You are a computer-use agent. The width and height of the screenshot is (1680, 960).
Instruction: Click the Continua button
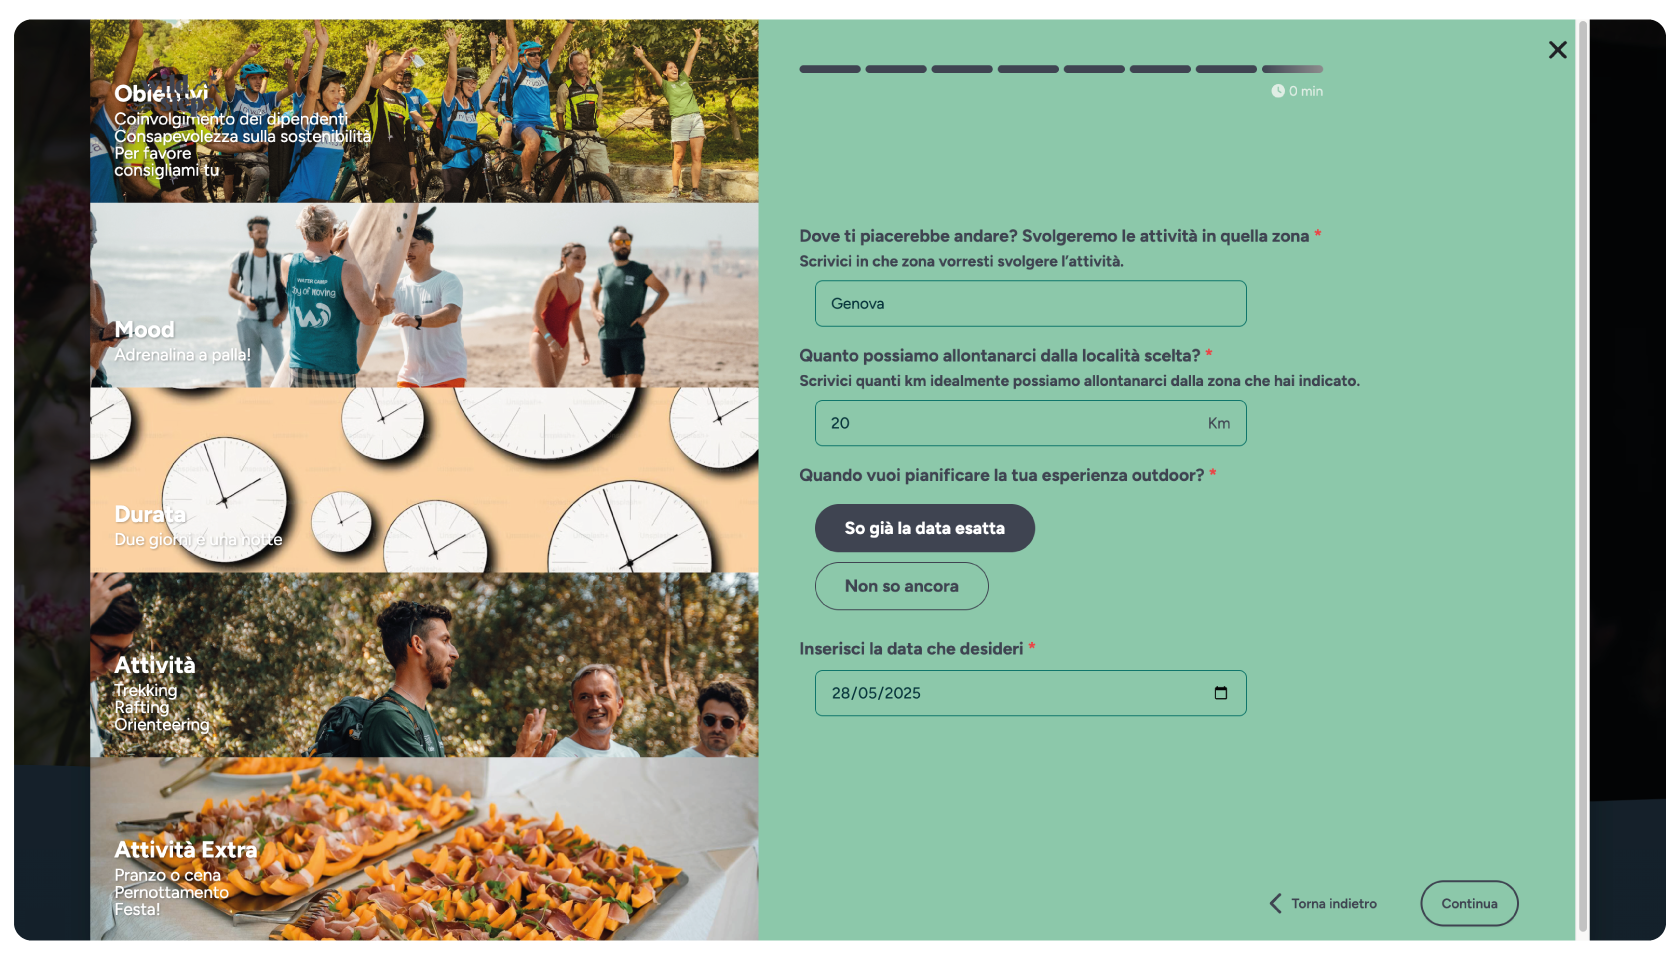[1469, 903]
